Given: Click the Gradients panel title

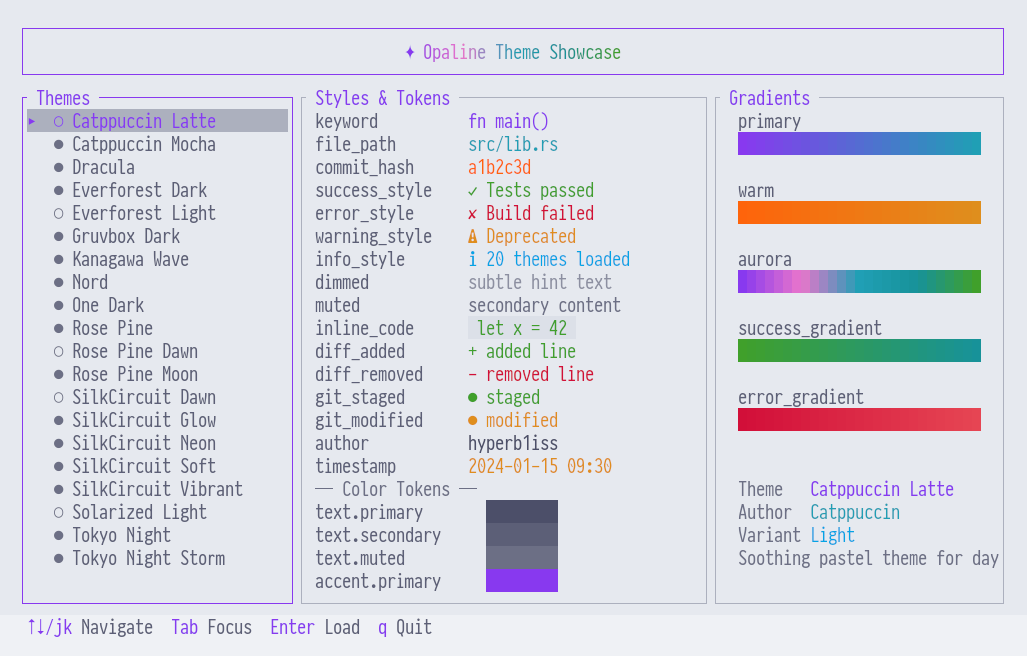Looking at the screenshot, I should point(770,98).
